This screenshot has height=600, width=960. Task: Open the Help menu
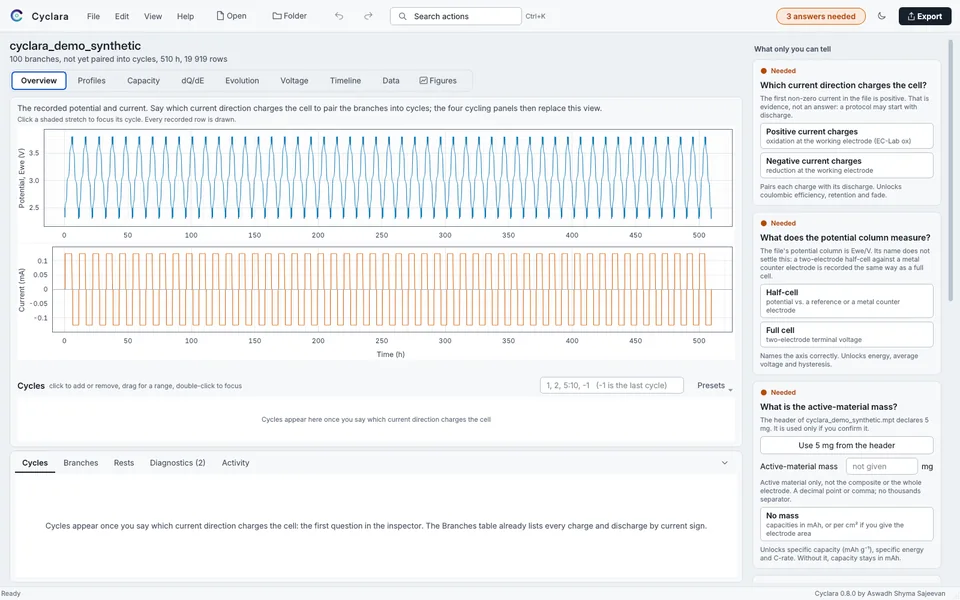(186, 17)
